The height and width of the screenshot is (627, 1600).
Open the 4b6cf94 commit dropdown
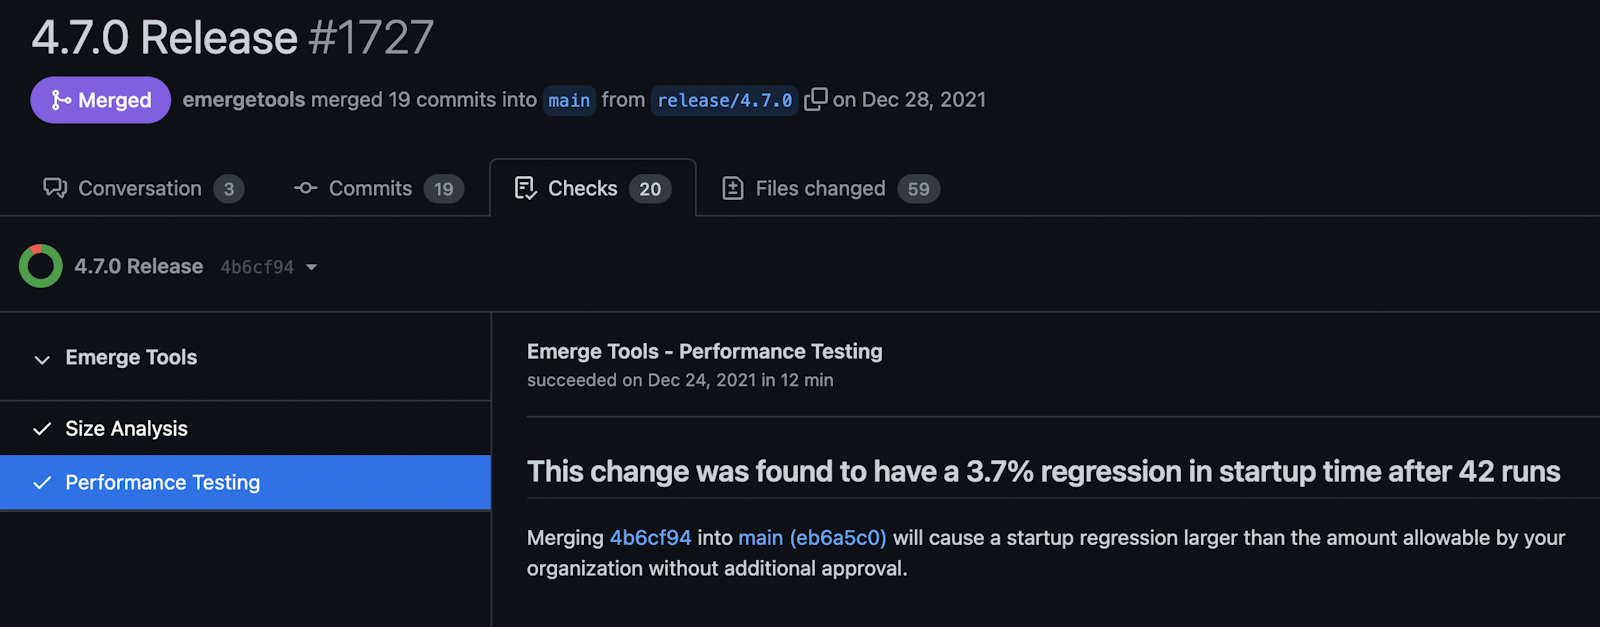coord(312,267)
